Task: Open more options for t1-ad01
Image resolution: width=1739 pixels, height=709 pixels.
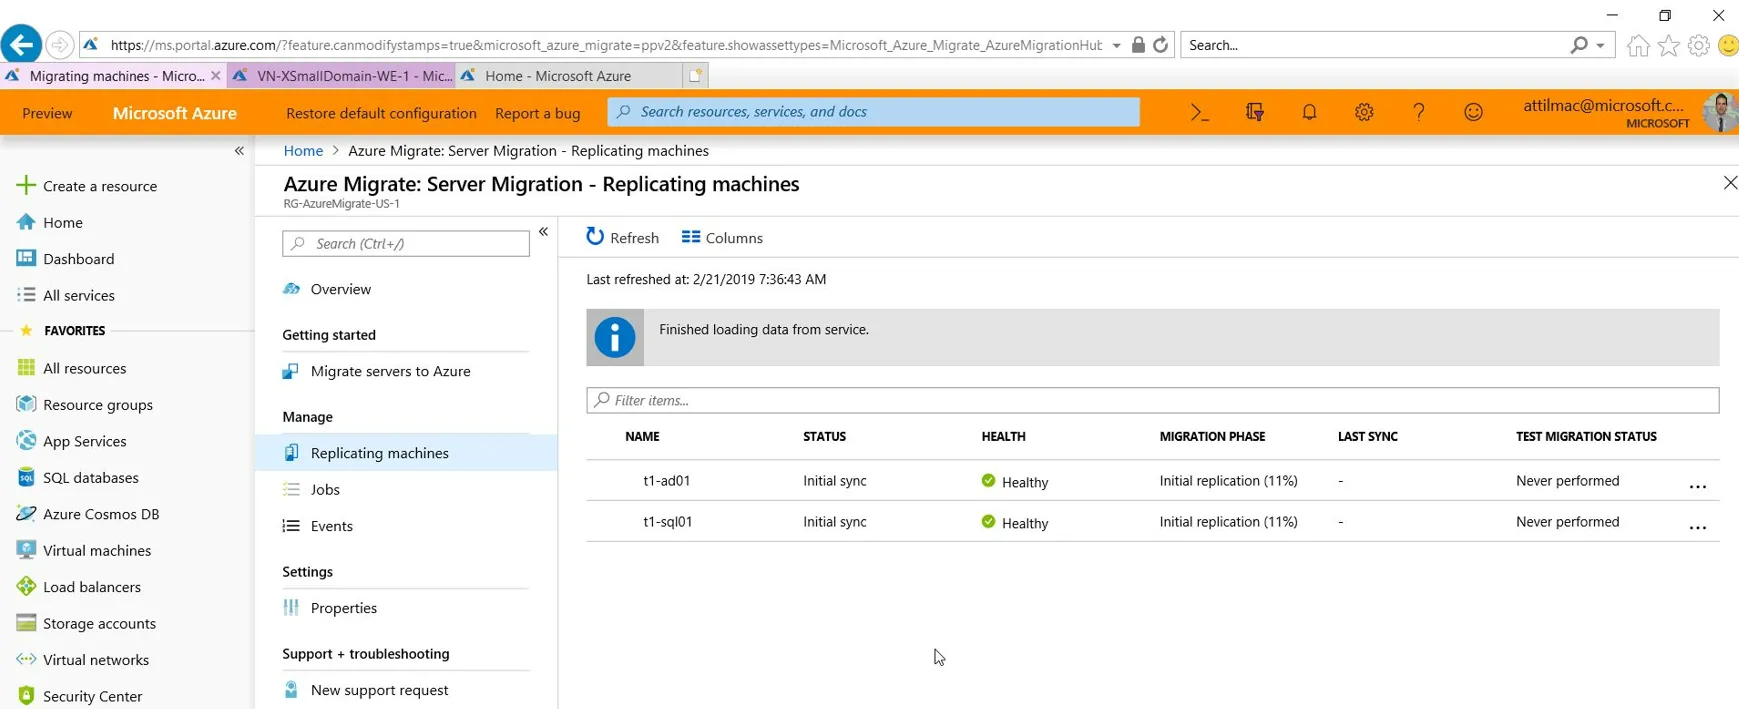Action: coord(1697,486)
